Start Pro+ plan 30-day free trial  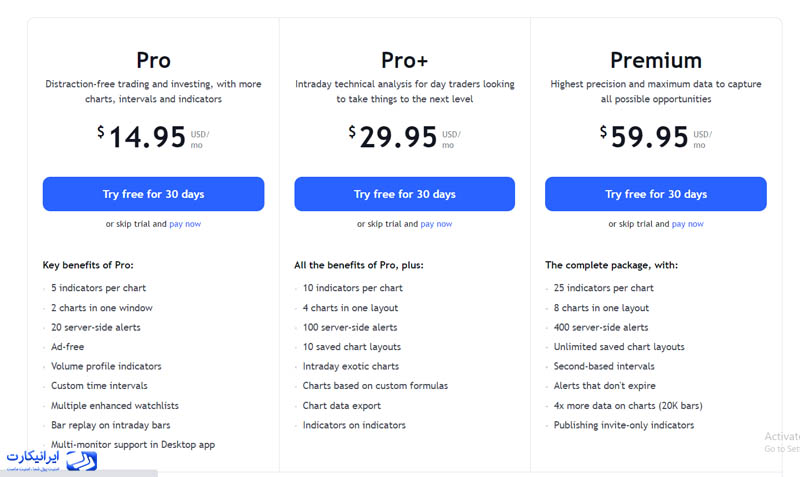405,194
